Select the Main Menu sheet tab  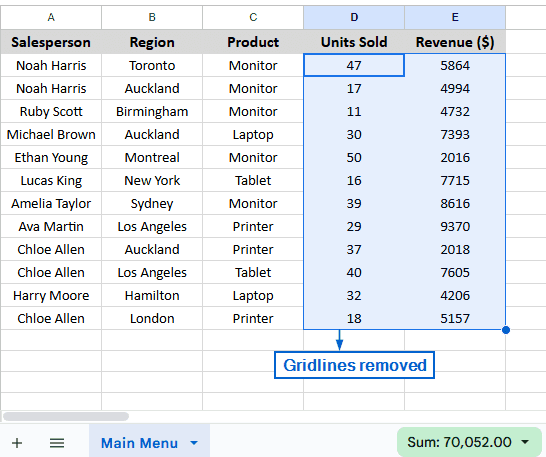coord(149,443)
